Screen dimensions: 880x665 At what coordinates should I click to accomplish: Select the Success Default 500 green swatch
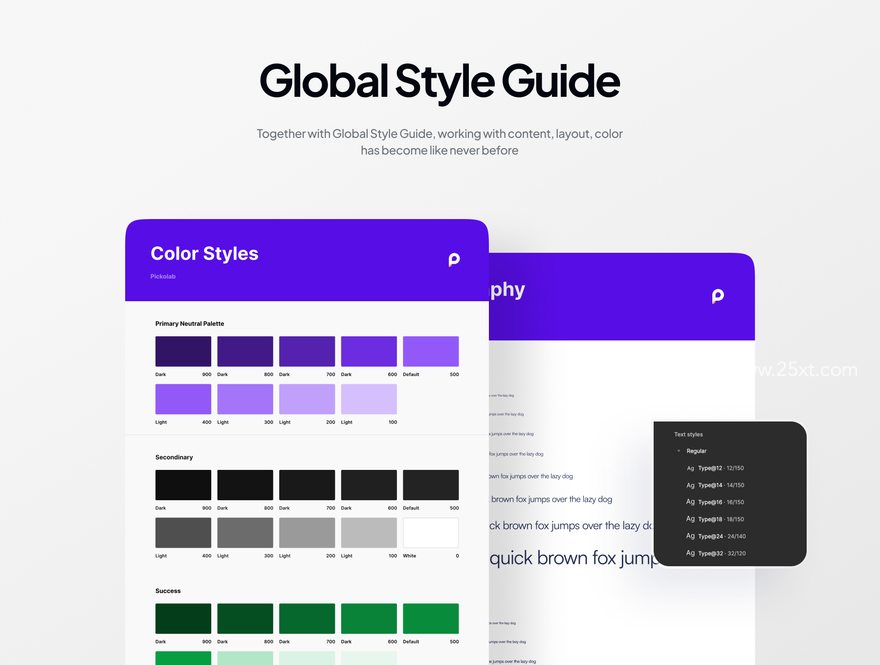point(430,618)
